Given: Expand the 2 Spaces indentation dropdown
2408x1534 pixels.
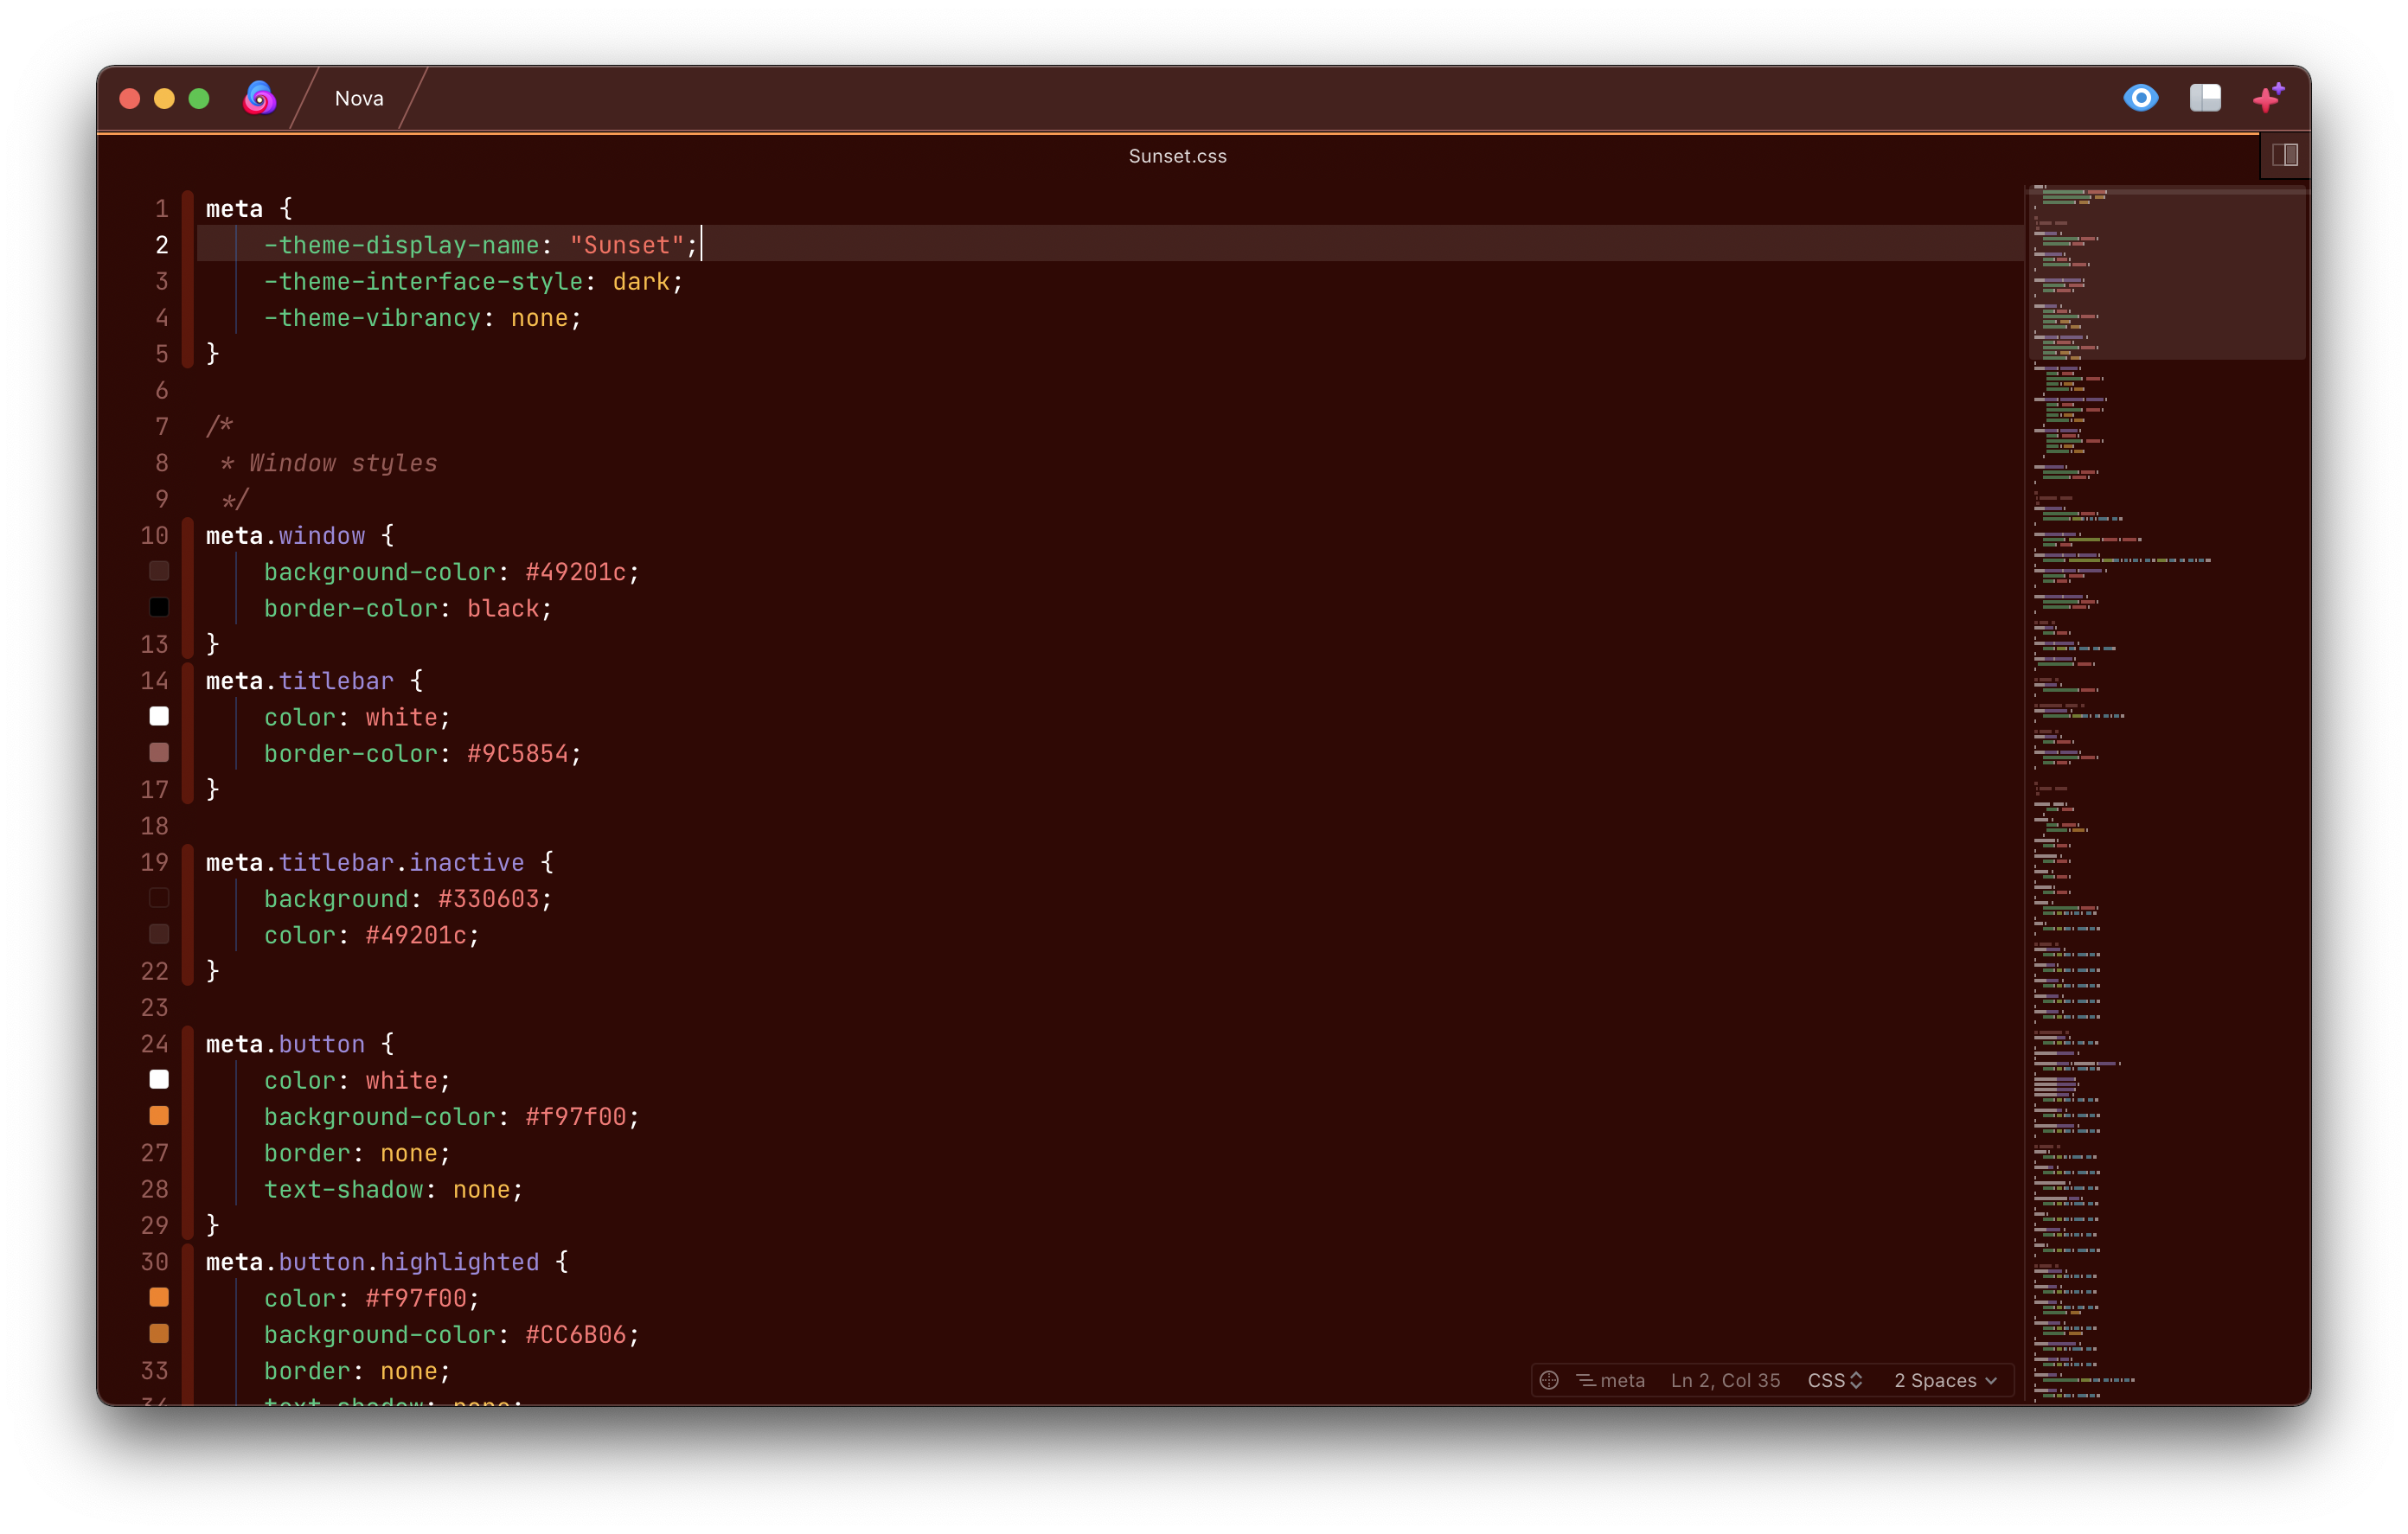Looking at the screenshot, I should point(1945,1380).
